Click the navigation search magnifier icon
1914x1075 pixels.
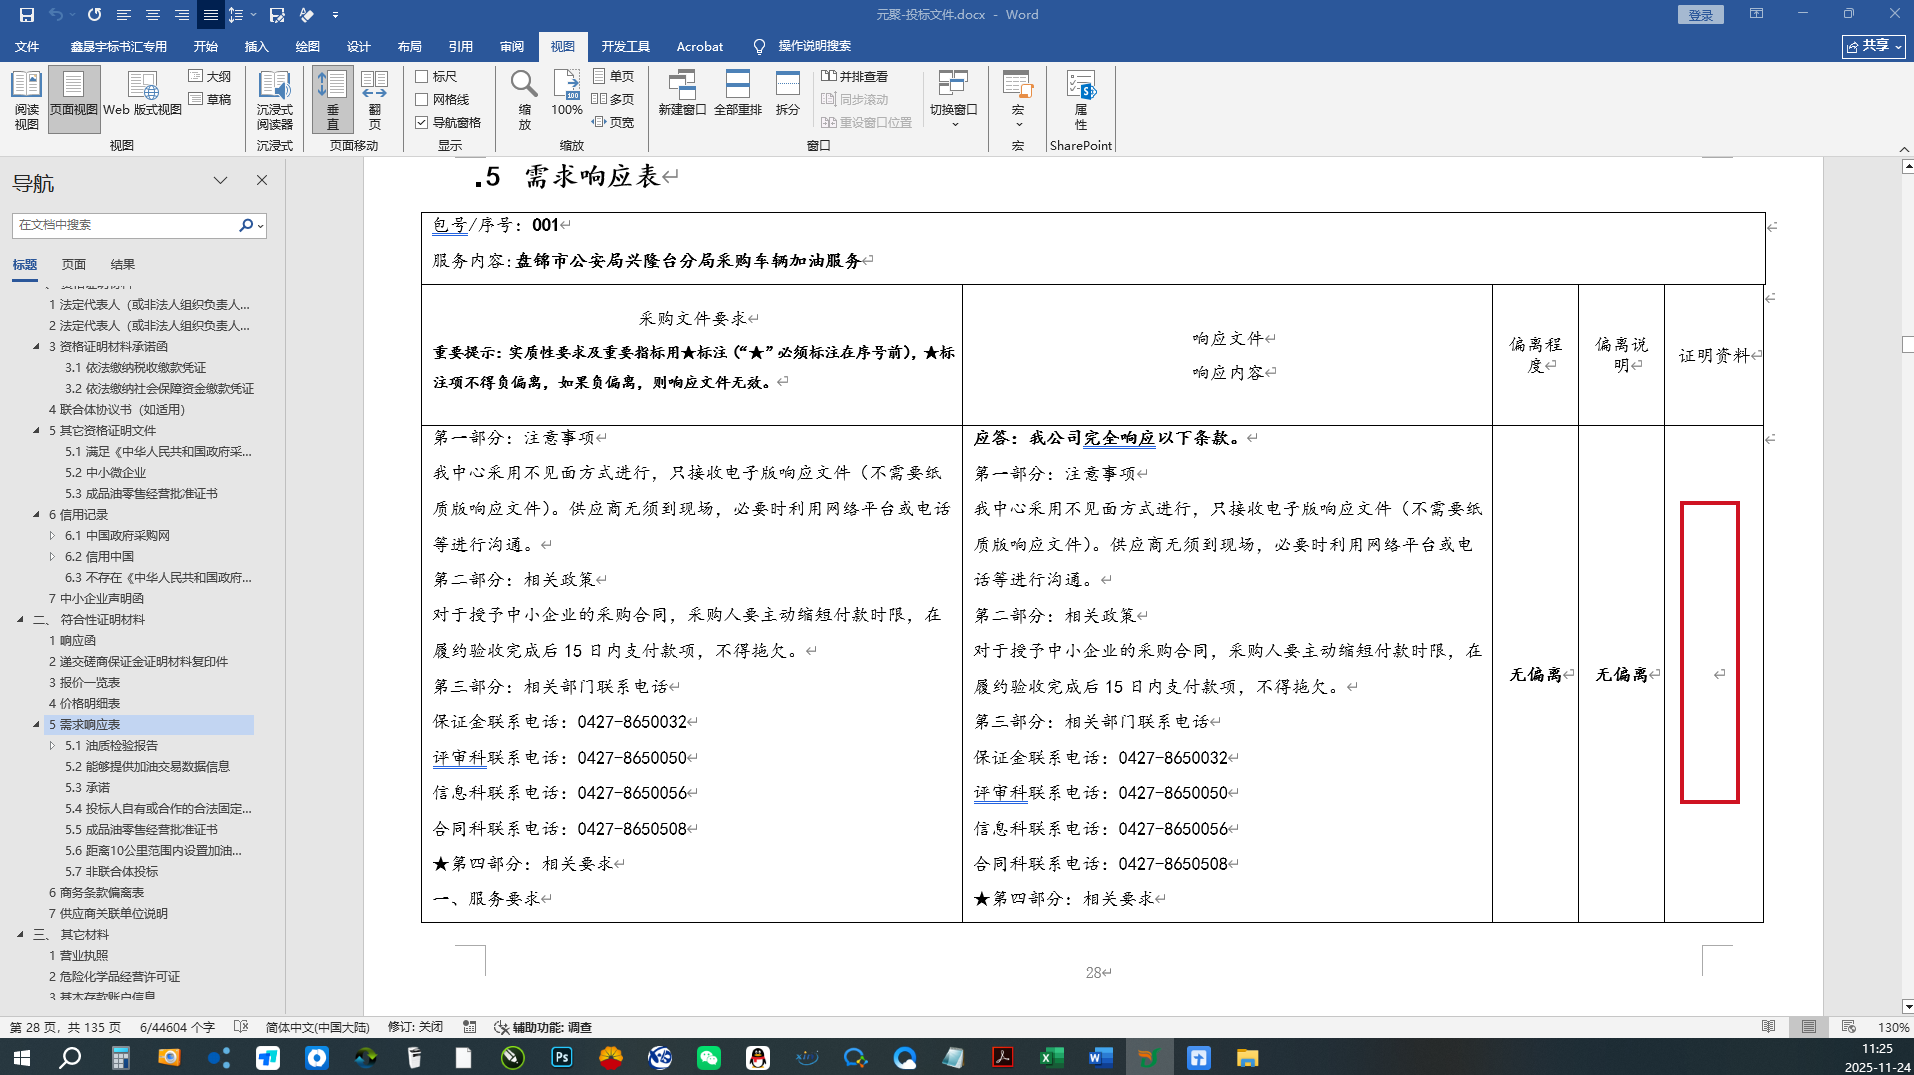pyautogui.click(x=246, y=225)
